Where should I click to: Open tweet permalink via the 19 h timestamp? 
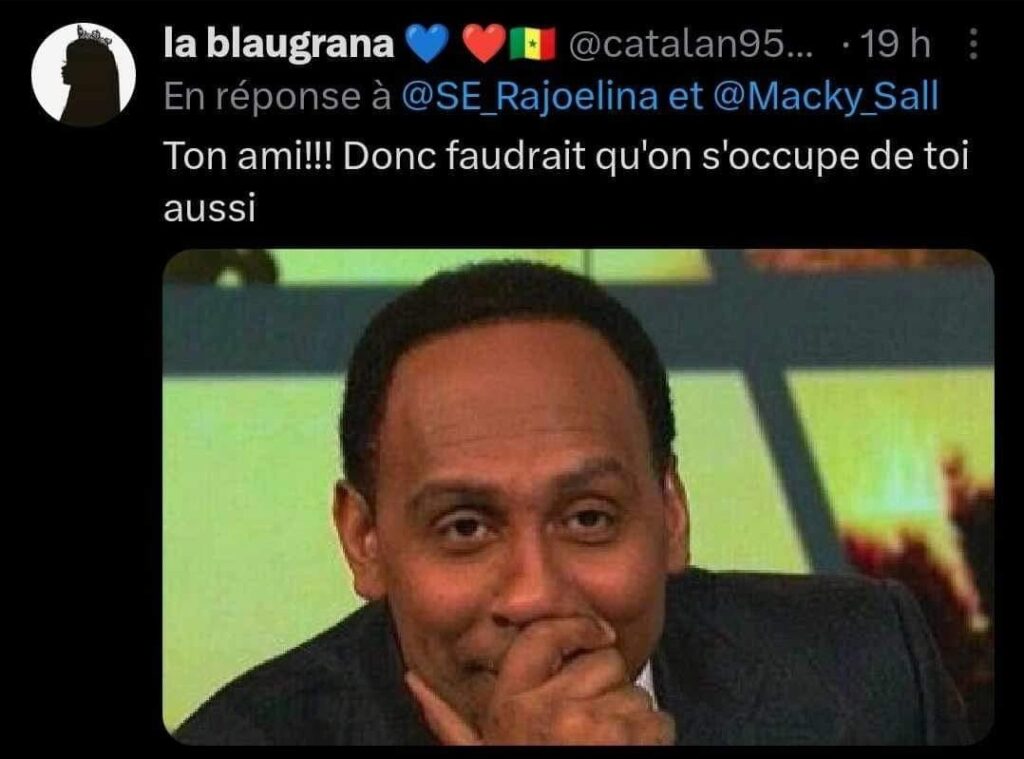coord(895,44)
